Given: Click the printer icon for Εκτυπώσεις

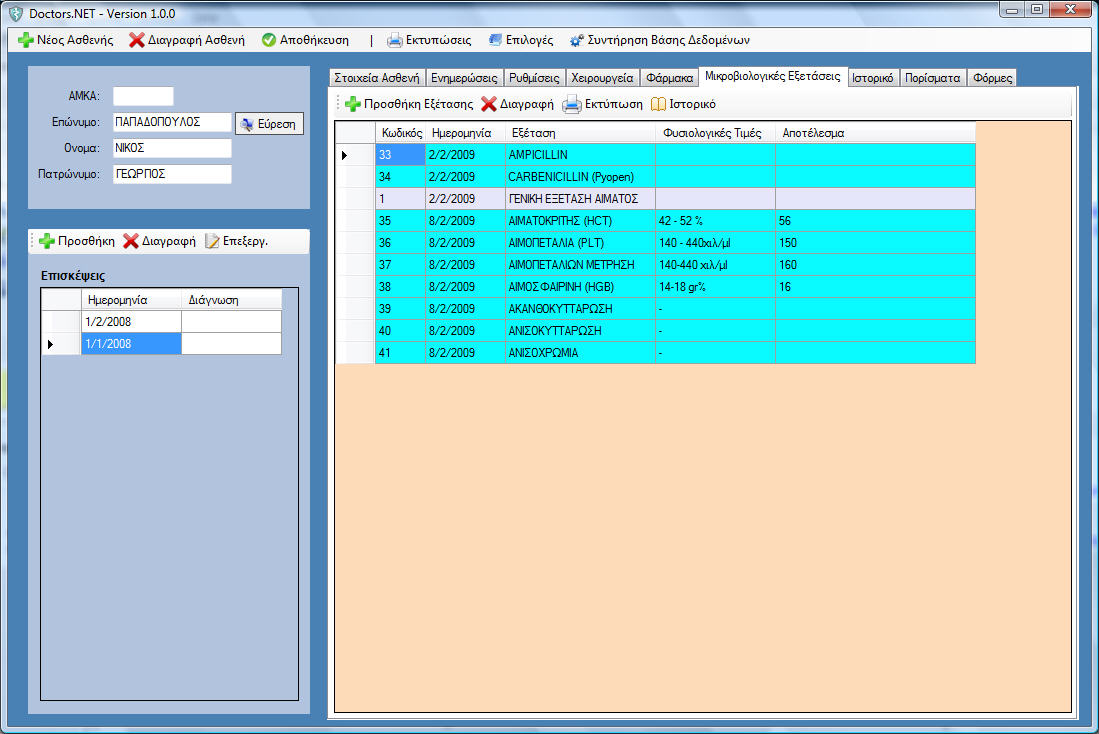Looking at the screenshot, I should [395, 40].
